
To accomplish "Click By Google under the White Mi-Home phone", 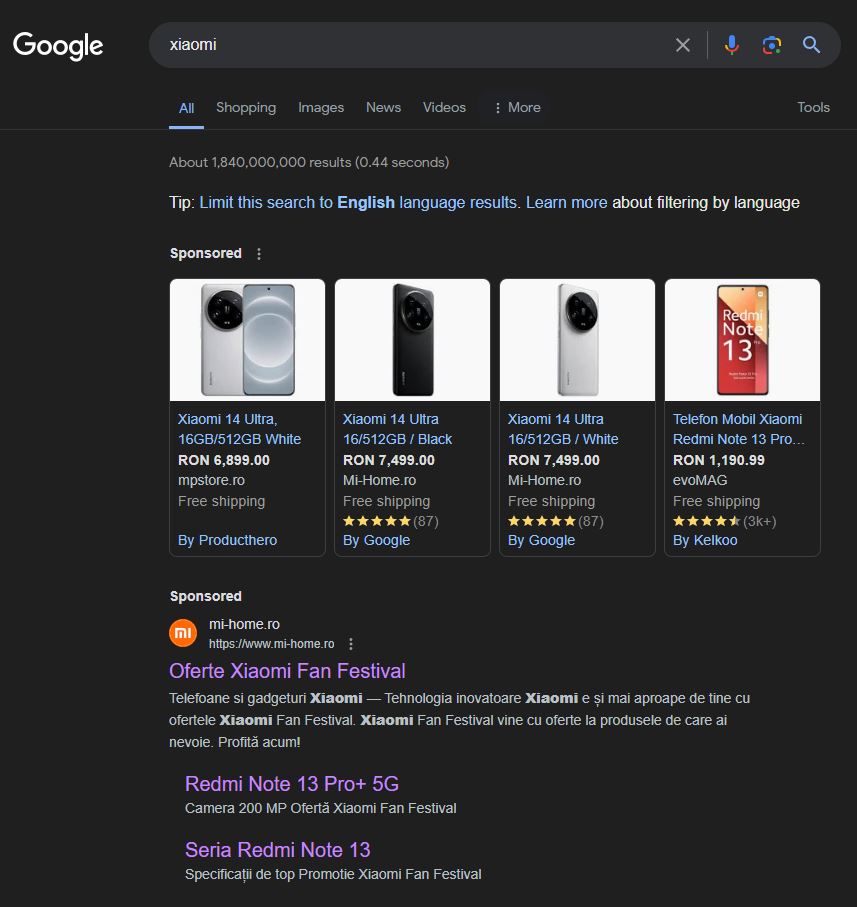I will [541, 540].
